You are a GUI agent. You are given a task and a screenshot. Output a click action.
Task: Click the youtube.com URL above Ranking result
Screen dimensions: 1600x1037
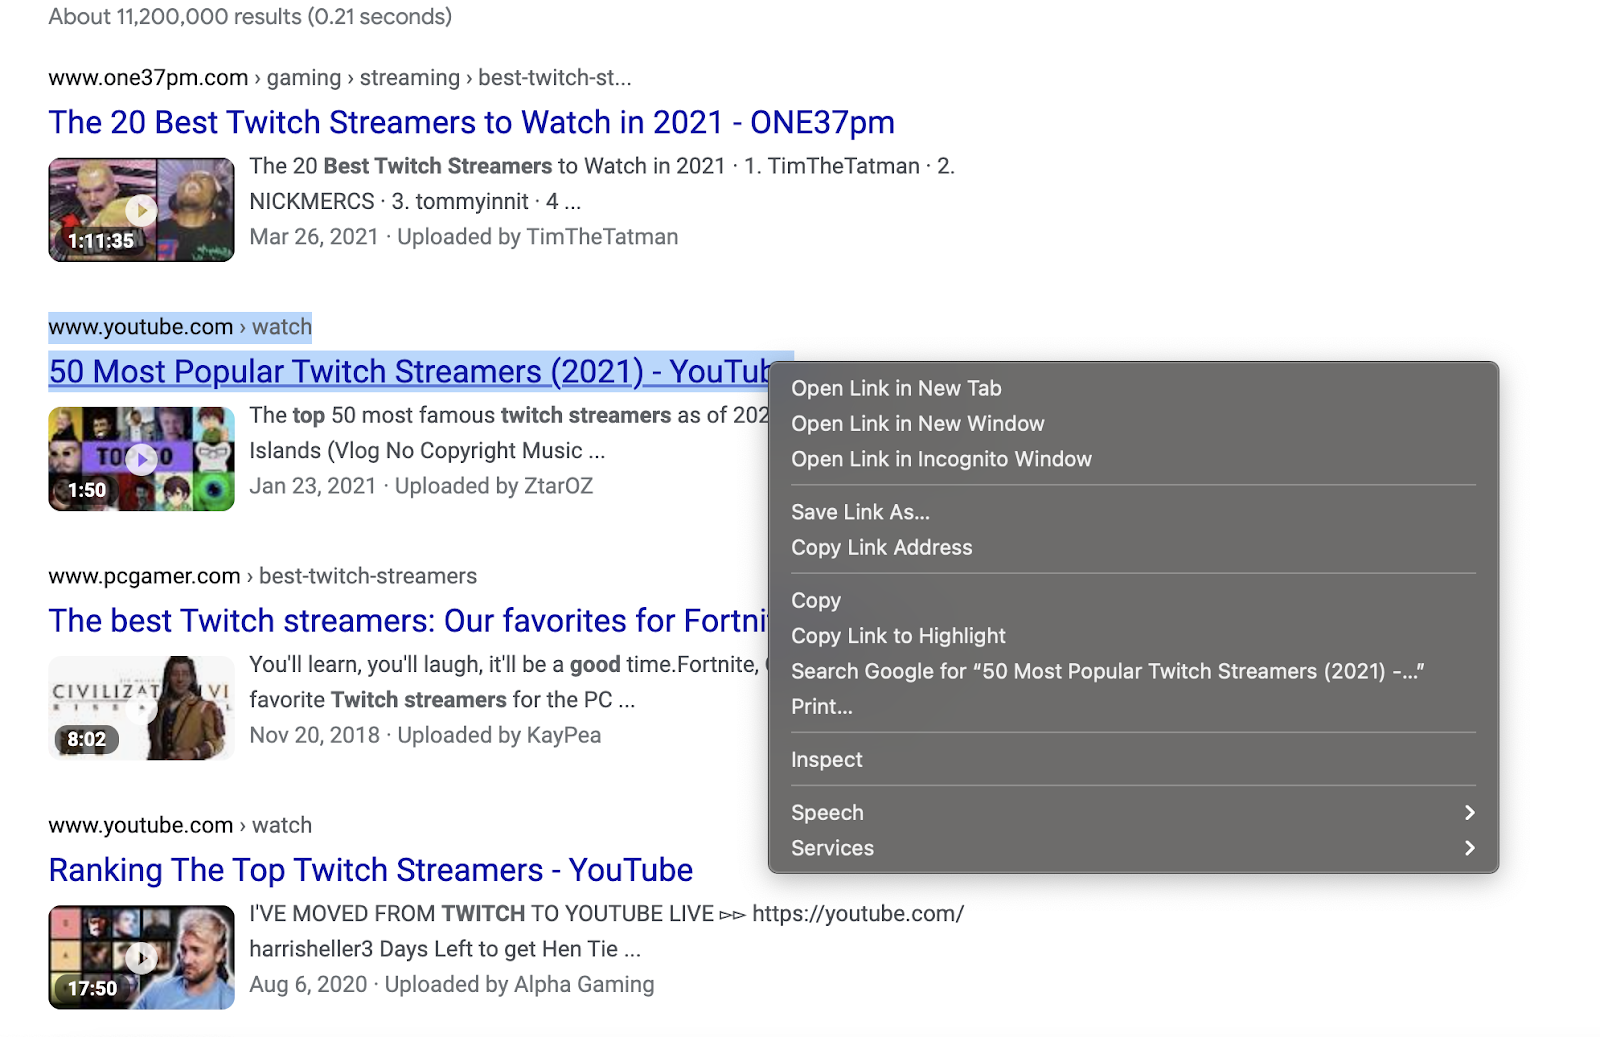(x=180, y=825)
